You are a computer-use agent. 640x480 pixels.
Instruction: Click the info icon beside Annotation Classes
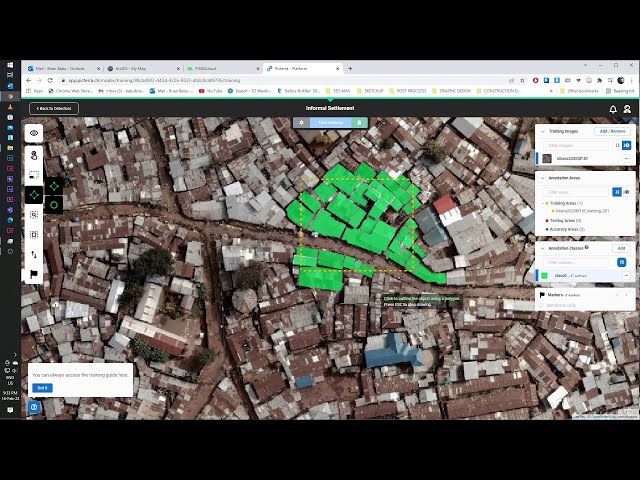[587, 247]
